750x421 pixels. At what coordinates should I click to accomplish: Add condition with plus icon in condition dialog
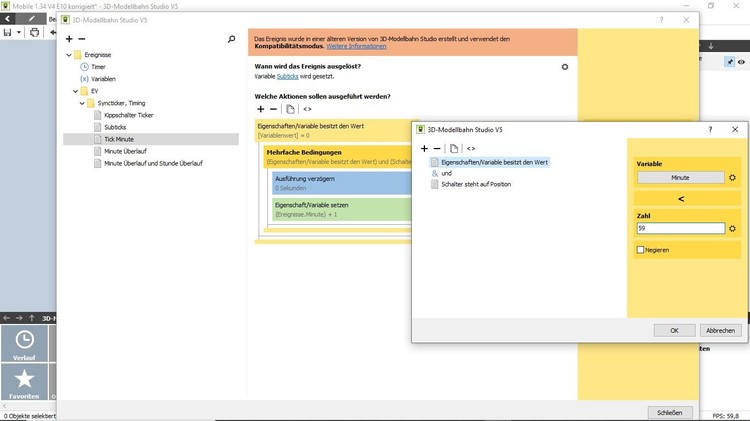click(x=424, y=148)
